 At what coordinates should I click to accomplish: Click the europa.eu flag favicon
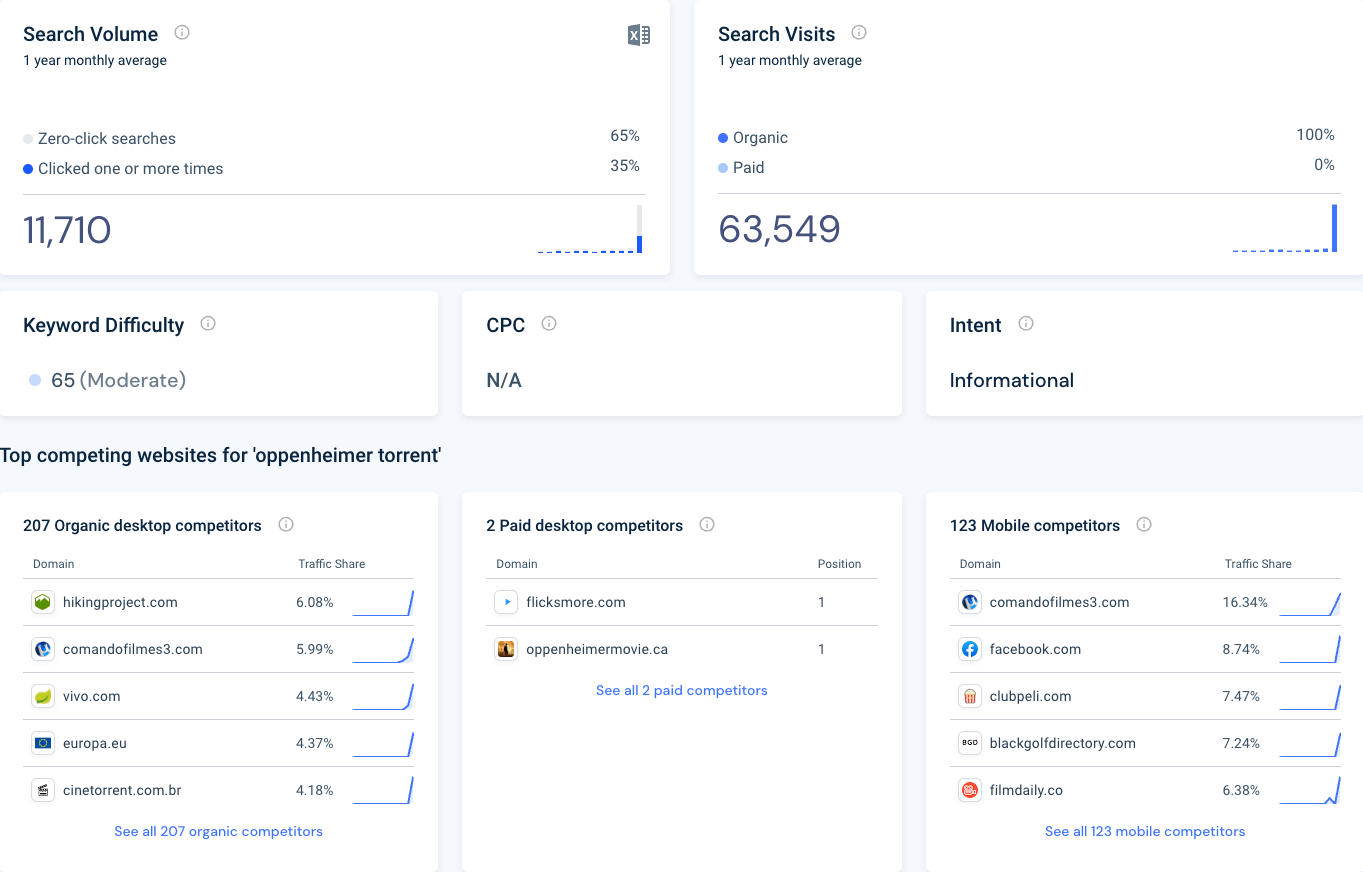(42, 743)
